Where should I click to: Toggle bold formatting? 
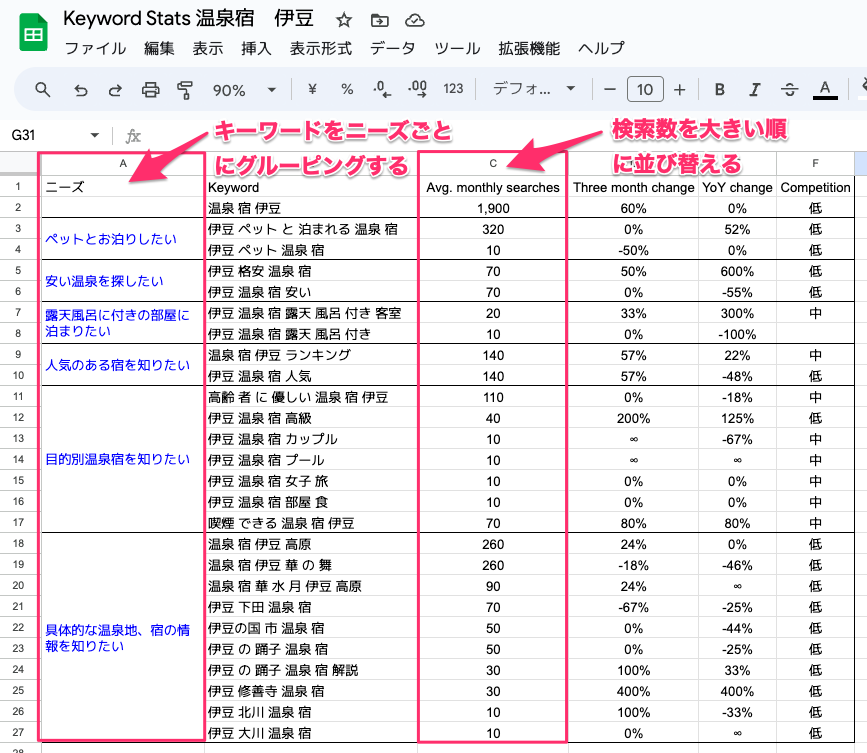719,89
